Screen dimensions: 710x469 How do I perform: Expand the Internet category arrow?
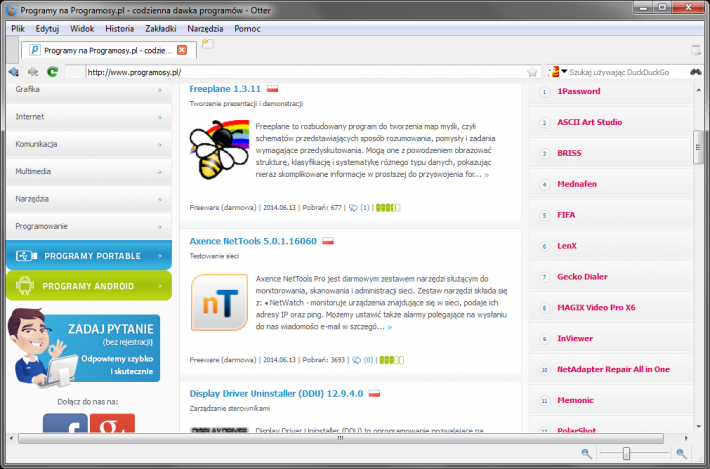(160, 117)
